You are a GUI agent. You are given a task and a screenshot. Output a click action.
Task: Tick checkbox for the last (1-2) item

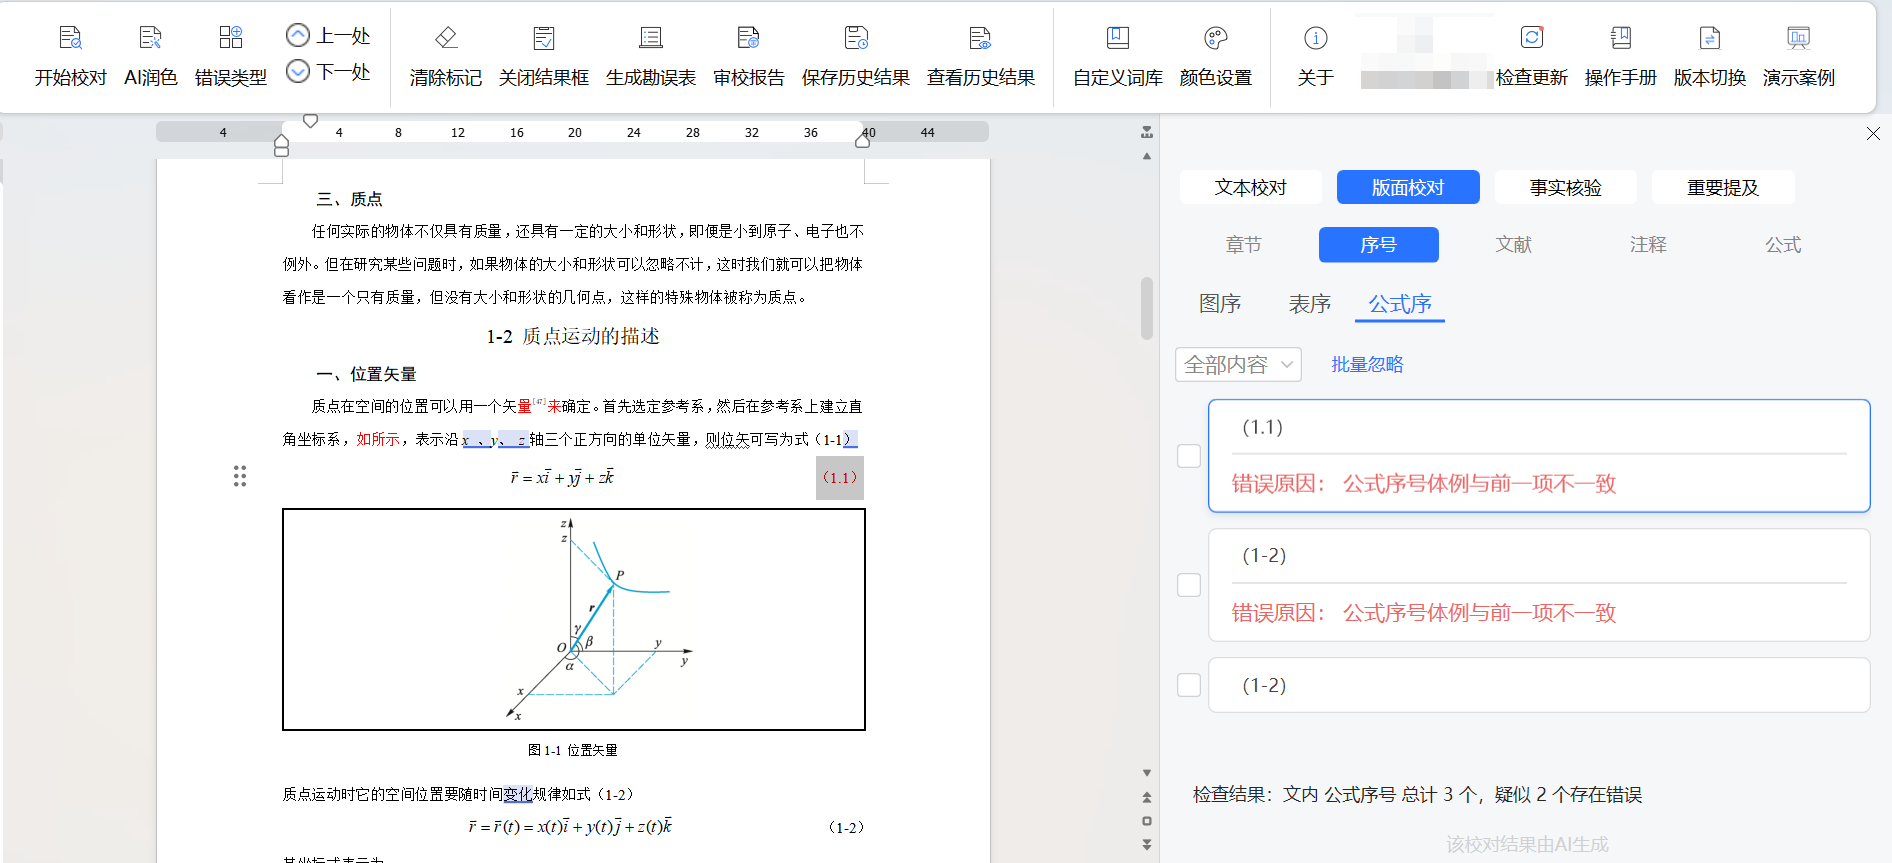coord(1189,685)
